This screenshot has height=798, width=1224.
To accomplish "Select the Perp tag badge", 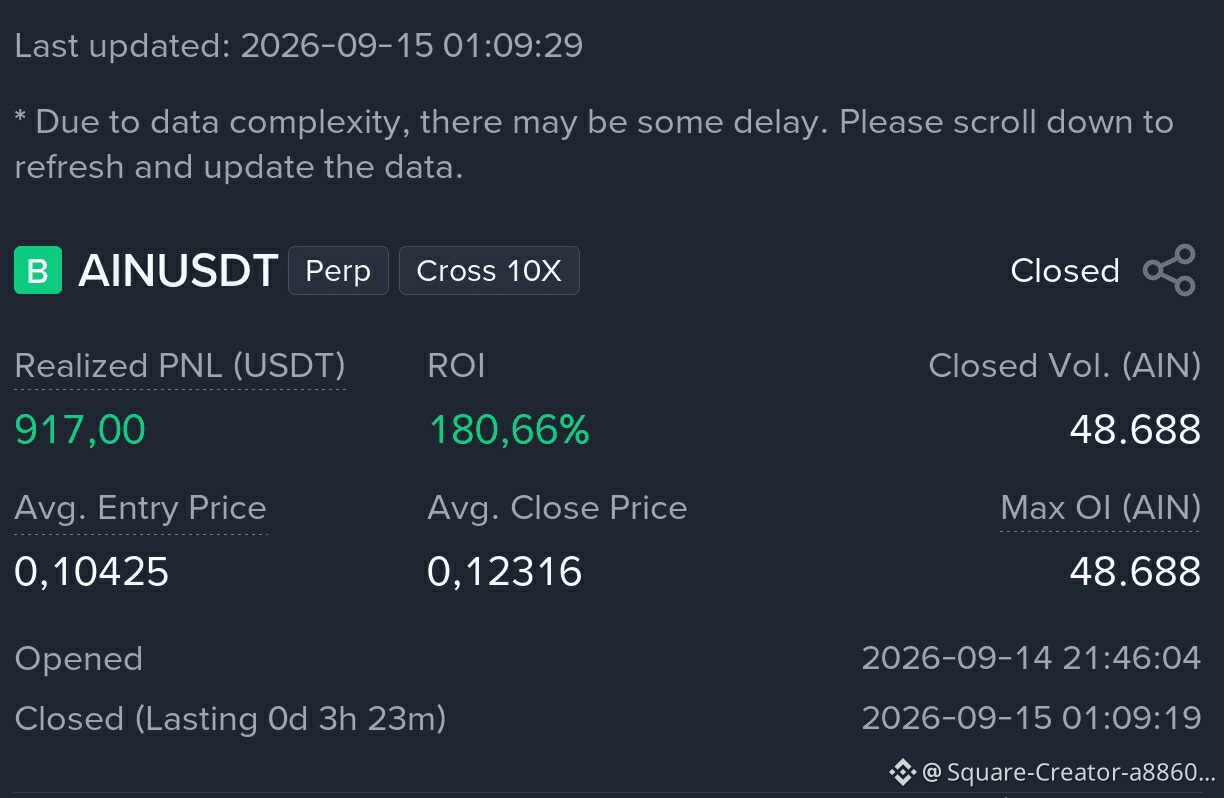I will click(338, 270).
